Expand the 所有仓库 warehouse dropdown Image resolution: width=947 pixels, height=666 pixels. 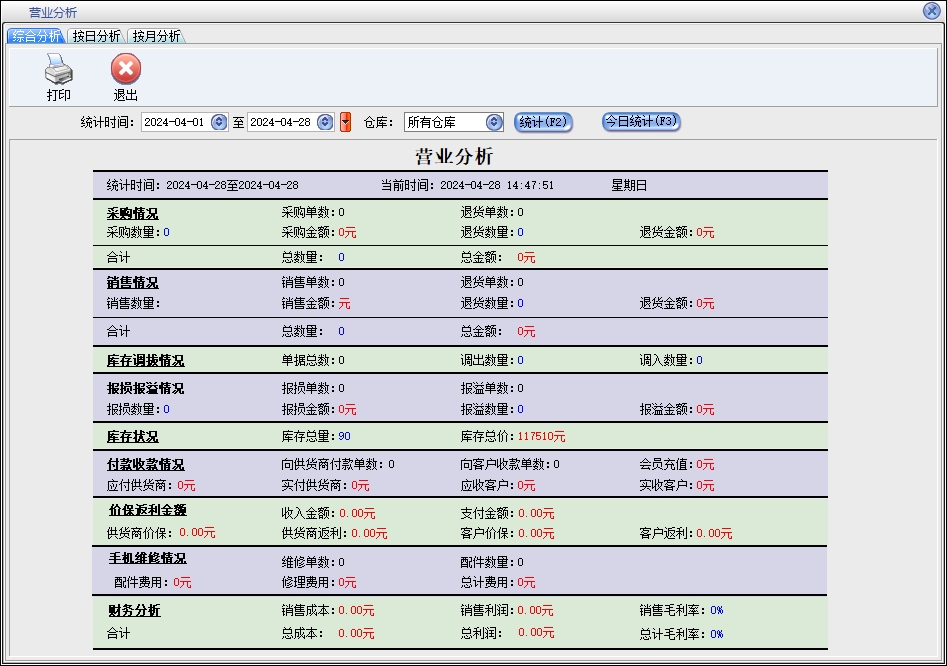click(x=493, y=122)
